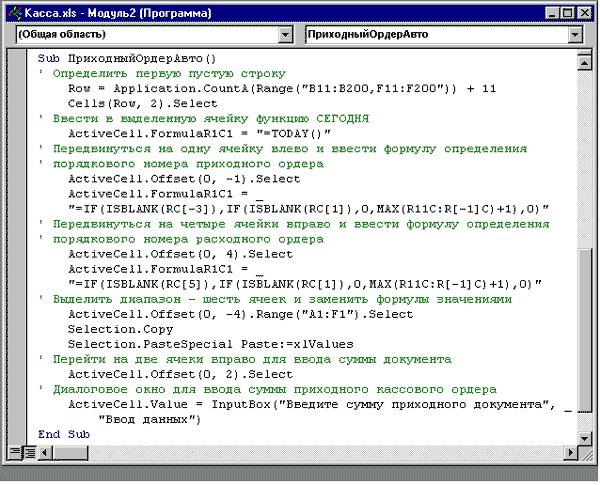This screenshot has width=600, height=485.
Task: Click the line 'ActiveCell.Value = InputBox'
Action: pyautogui.click(x=320, y=405)
